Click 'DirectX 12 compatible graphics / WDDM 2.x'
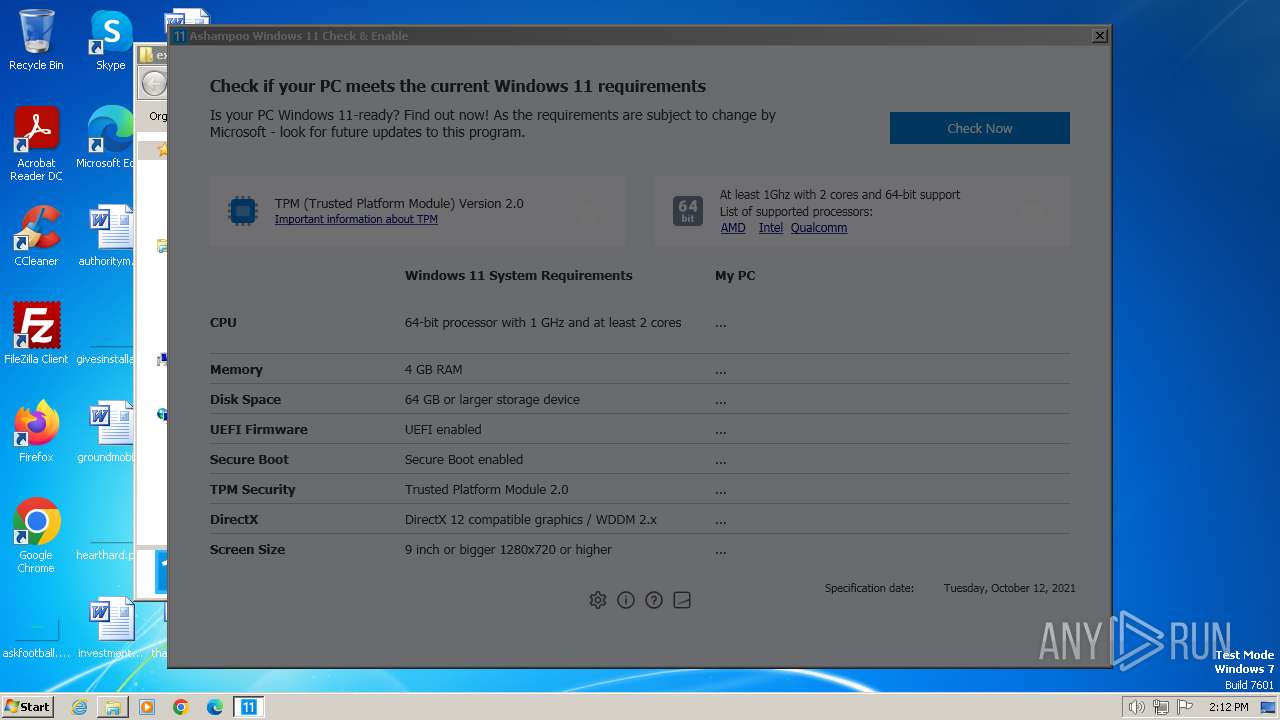The height and width of the screenshot is (720, 1280). point(531,519)
